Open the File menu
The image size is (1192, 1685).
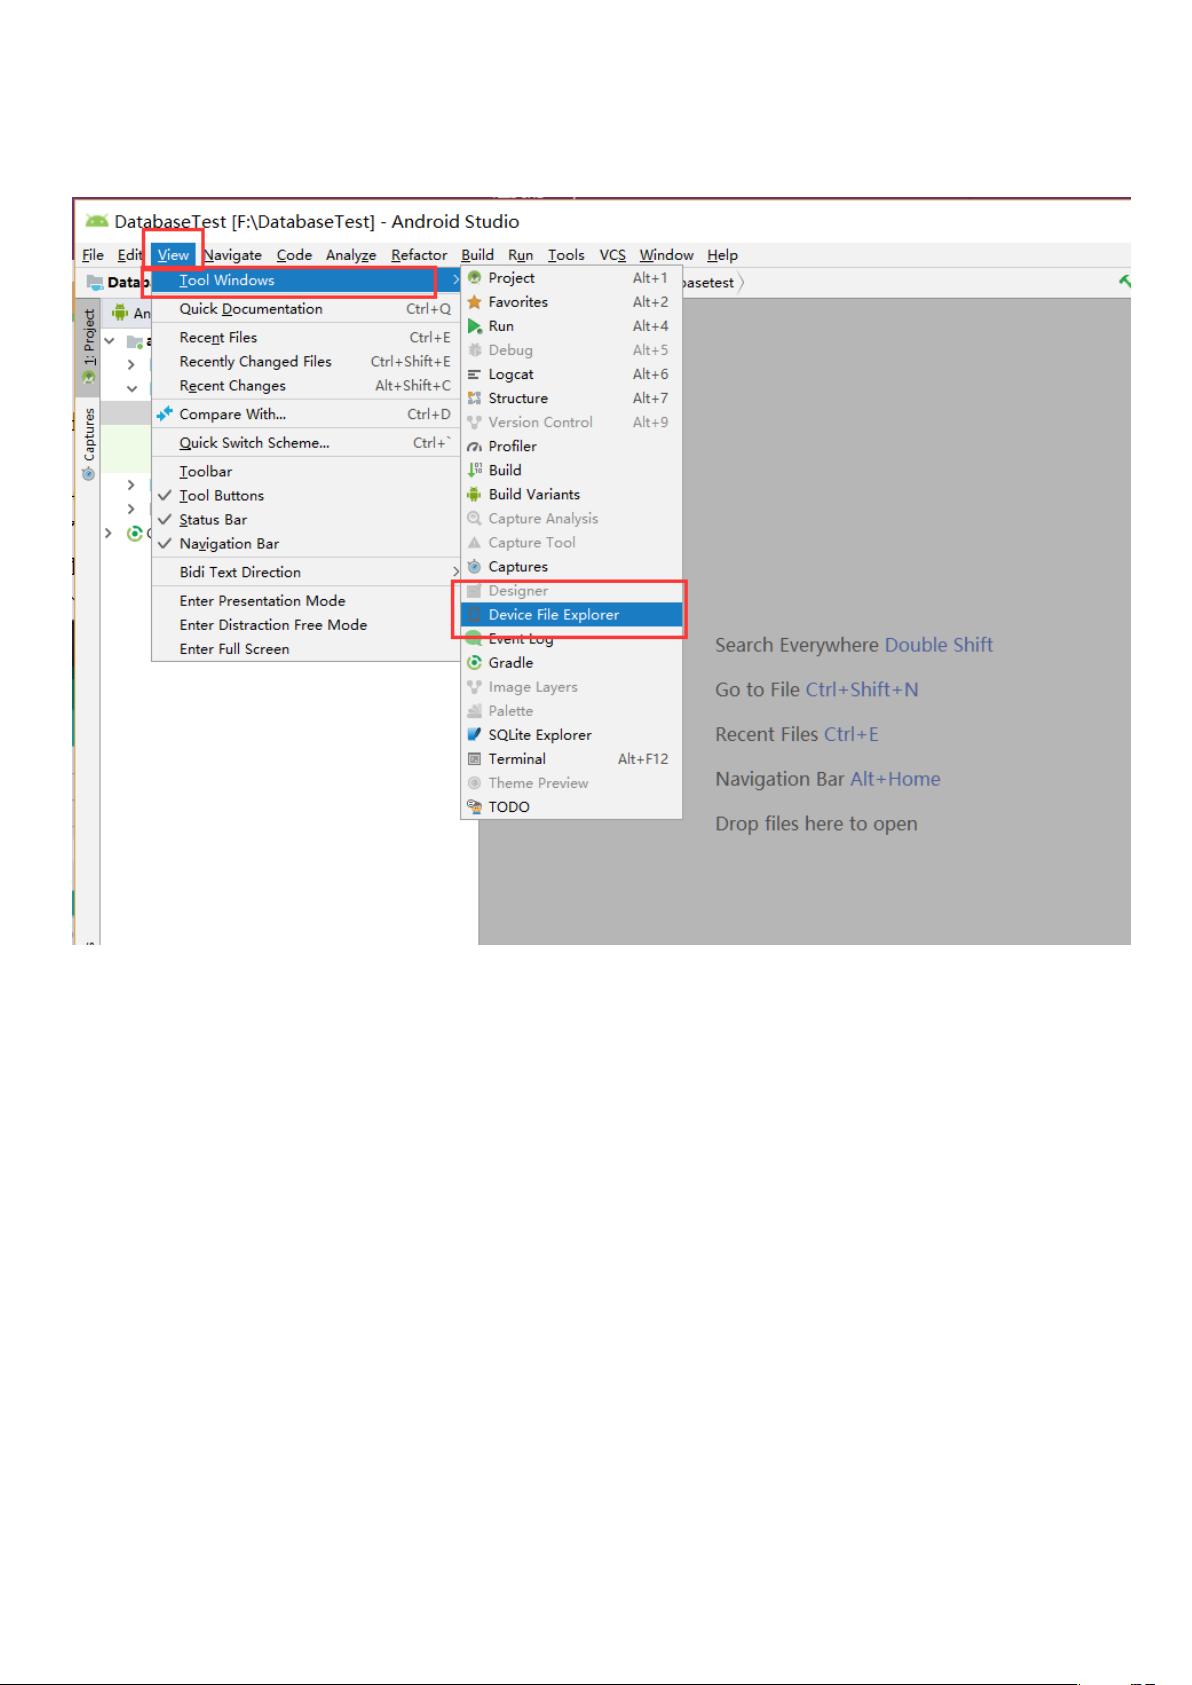93,255
